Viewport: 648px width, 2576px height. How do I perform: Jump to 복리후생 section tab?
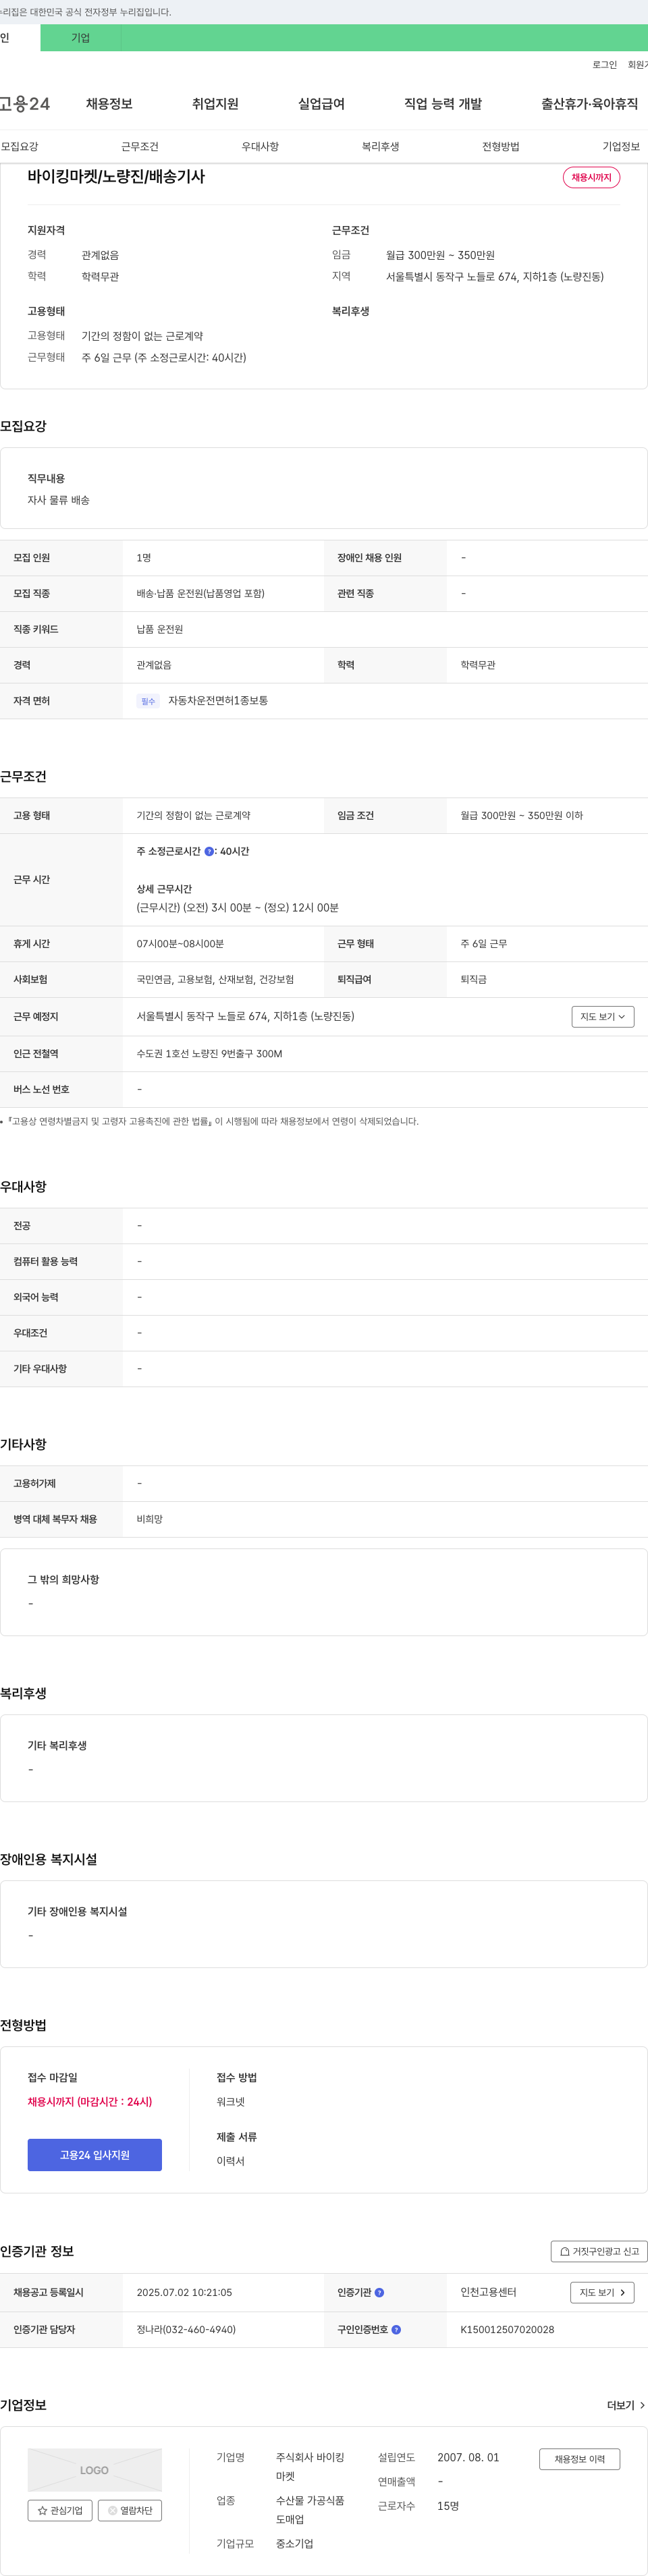pyautogui.click(x=380, y=146)
